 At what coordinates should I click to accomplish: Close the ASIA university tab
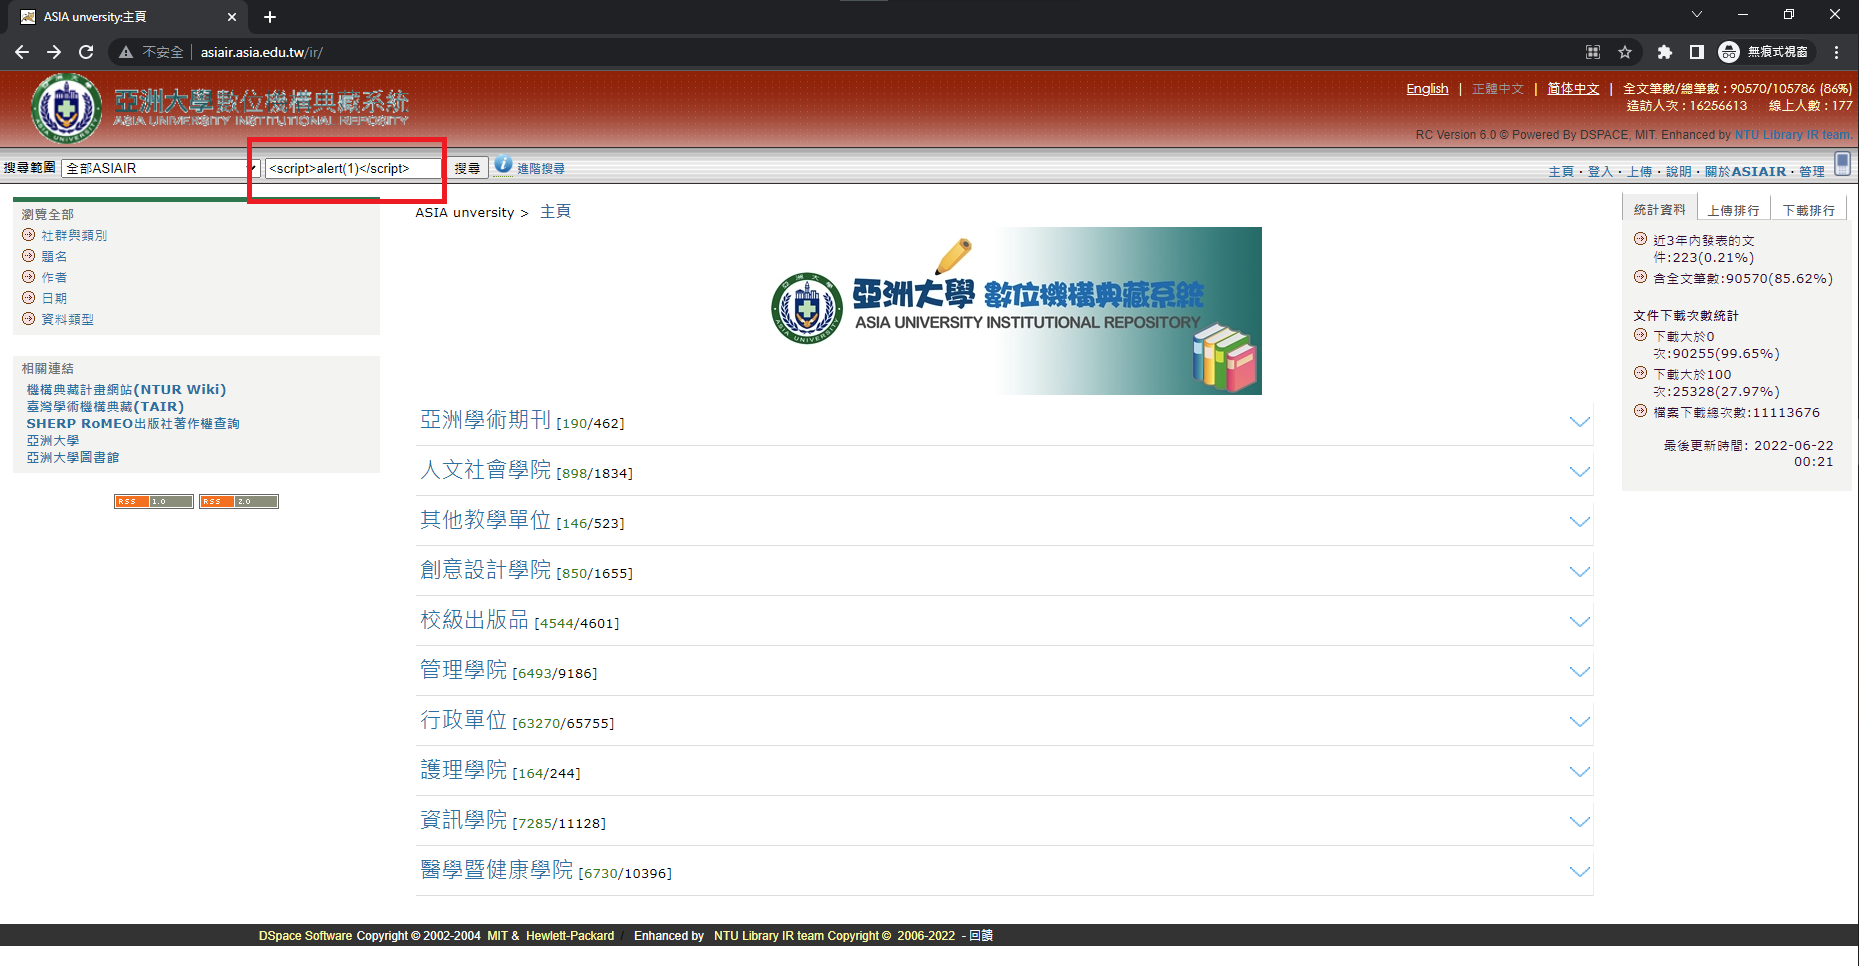[x=232, y=17]
